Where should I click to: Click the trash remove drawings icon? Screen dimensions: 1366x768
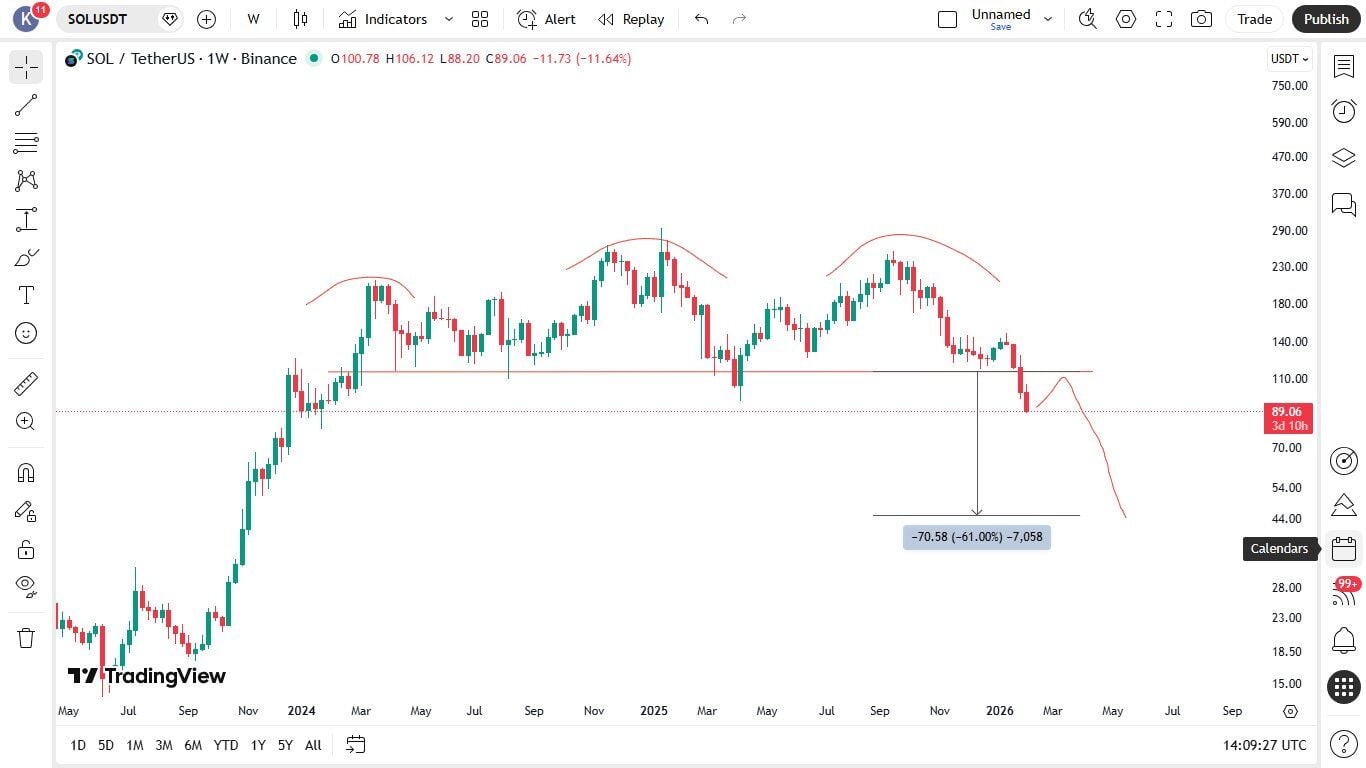[x=26, y=637]
